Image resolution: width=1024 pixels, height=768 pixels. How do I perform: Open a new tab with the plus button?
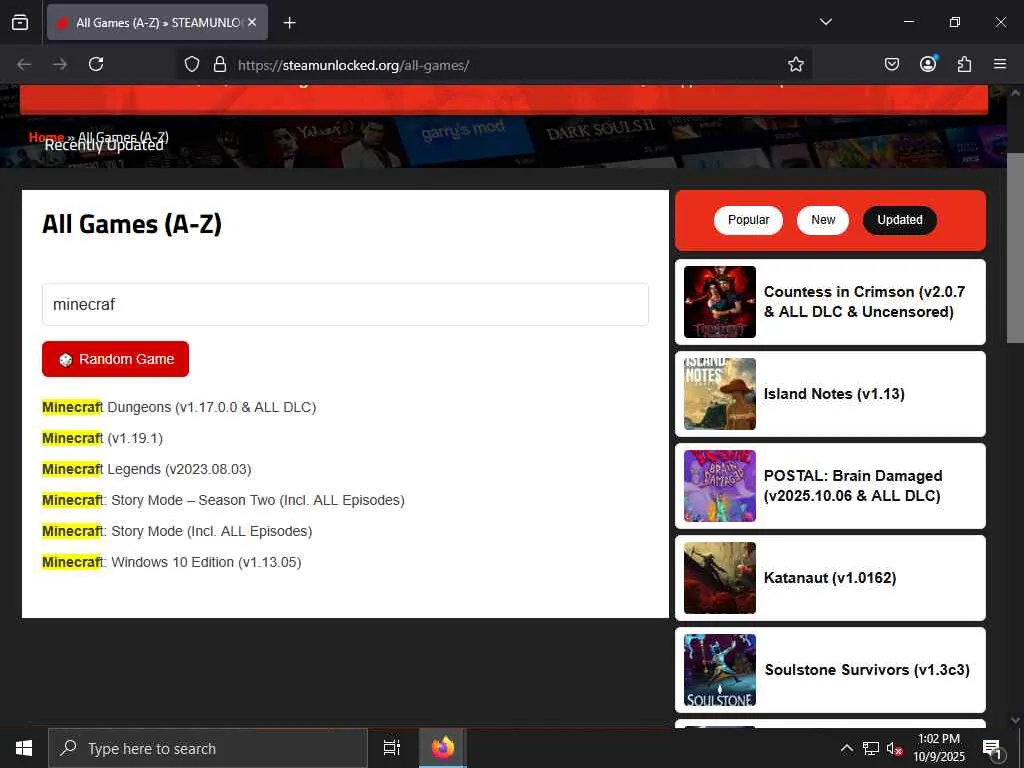(289, 23)
